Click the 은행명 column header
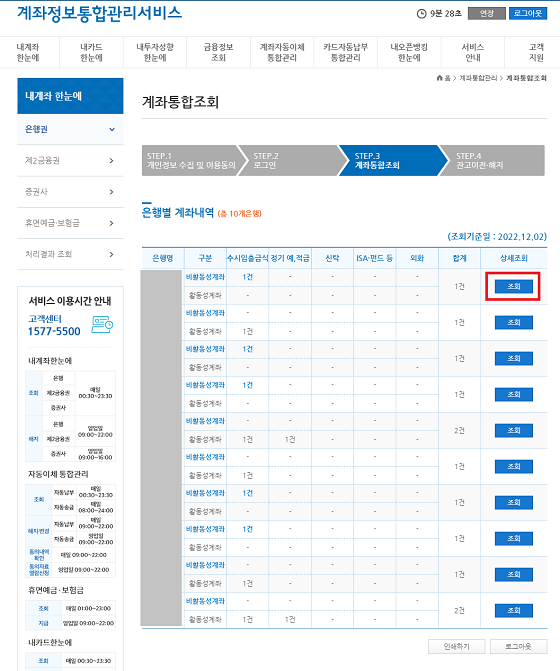Screen dimensions: 560x671 (x=163, y=258)
